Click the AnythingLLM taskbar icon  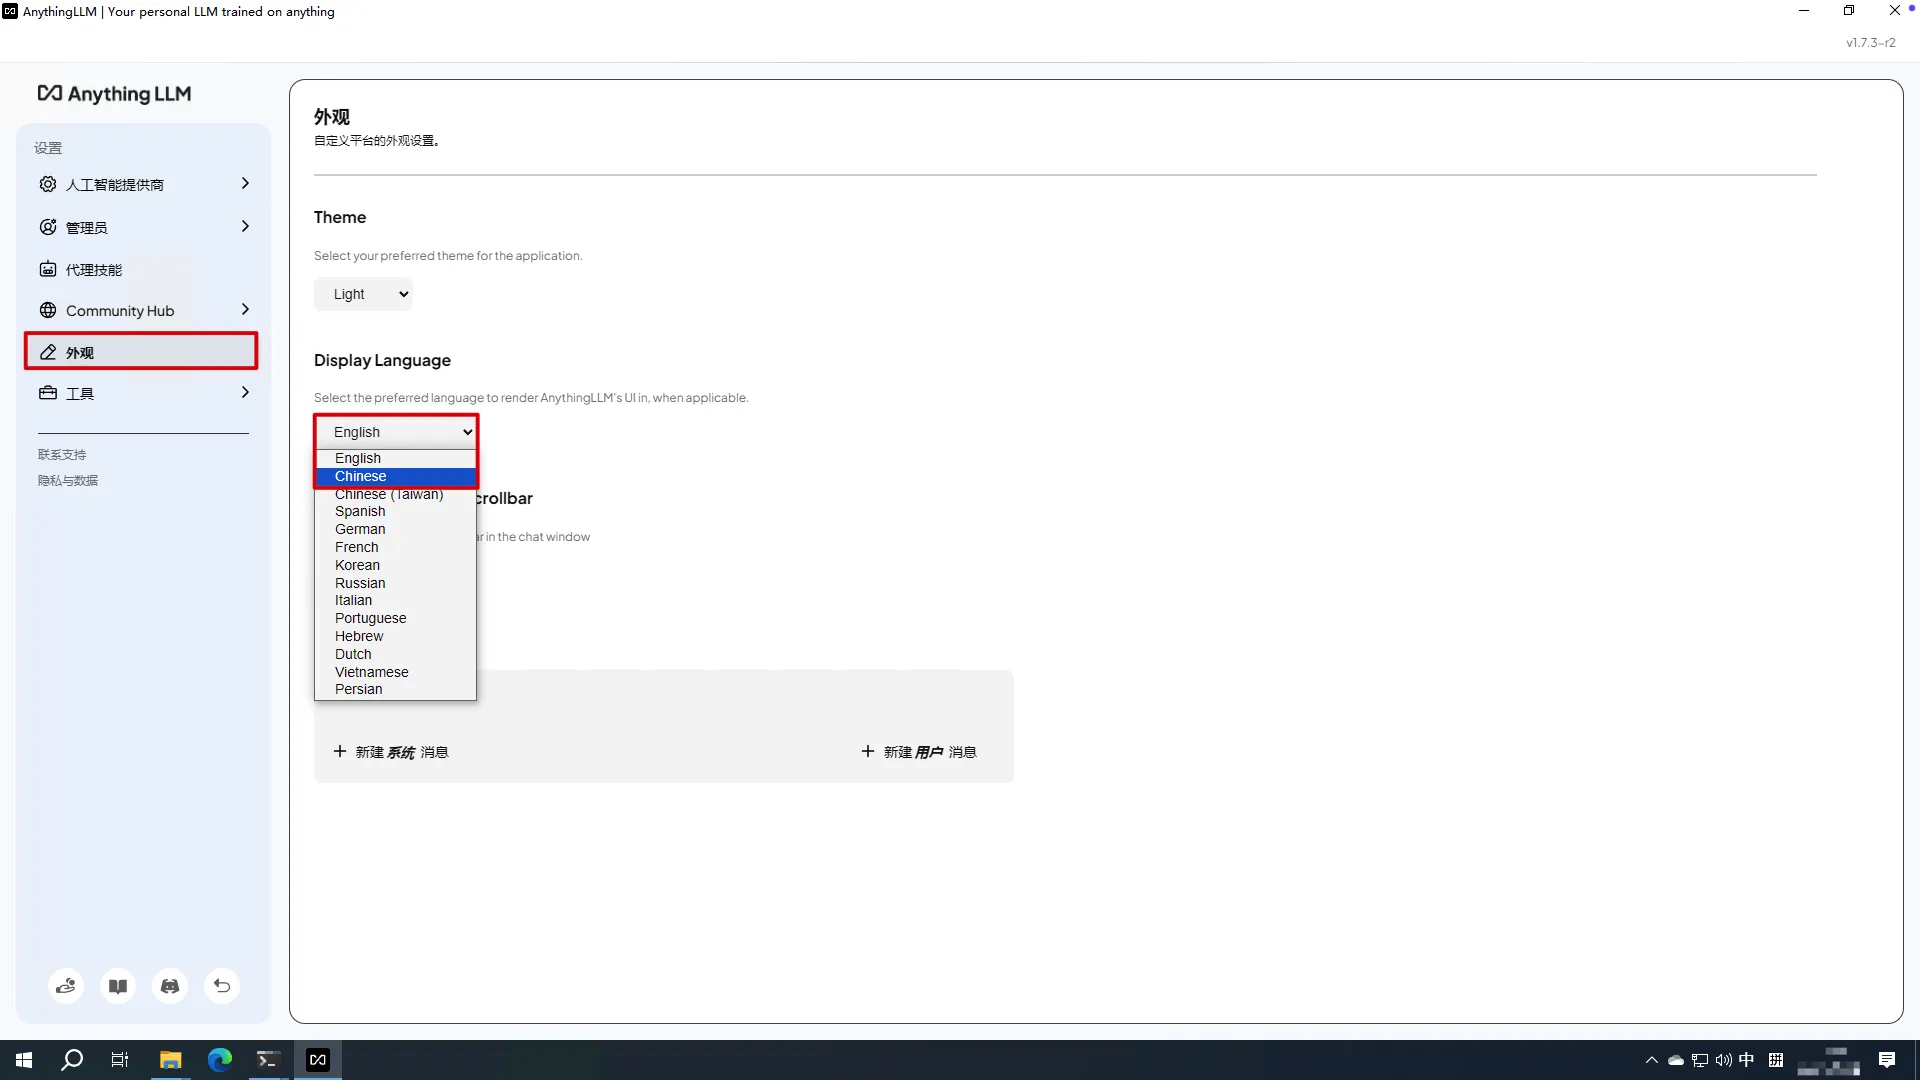(x=318, y=1060)
